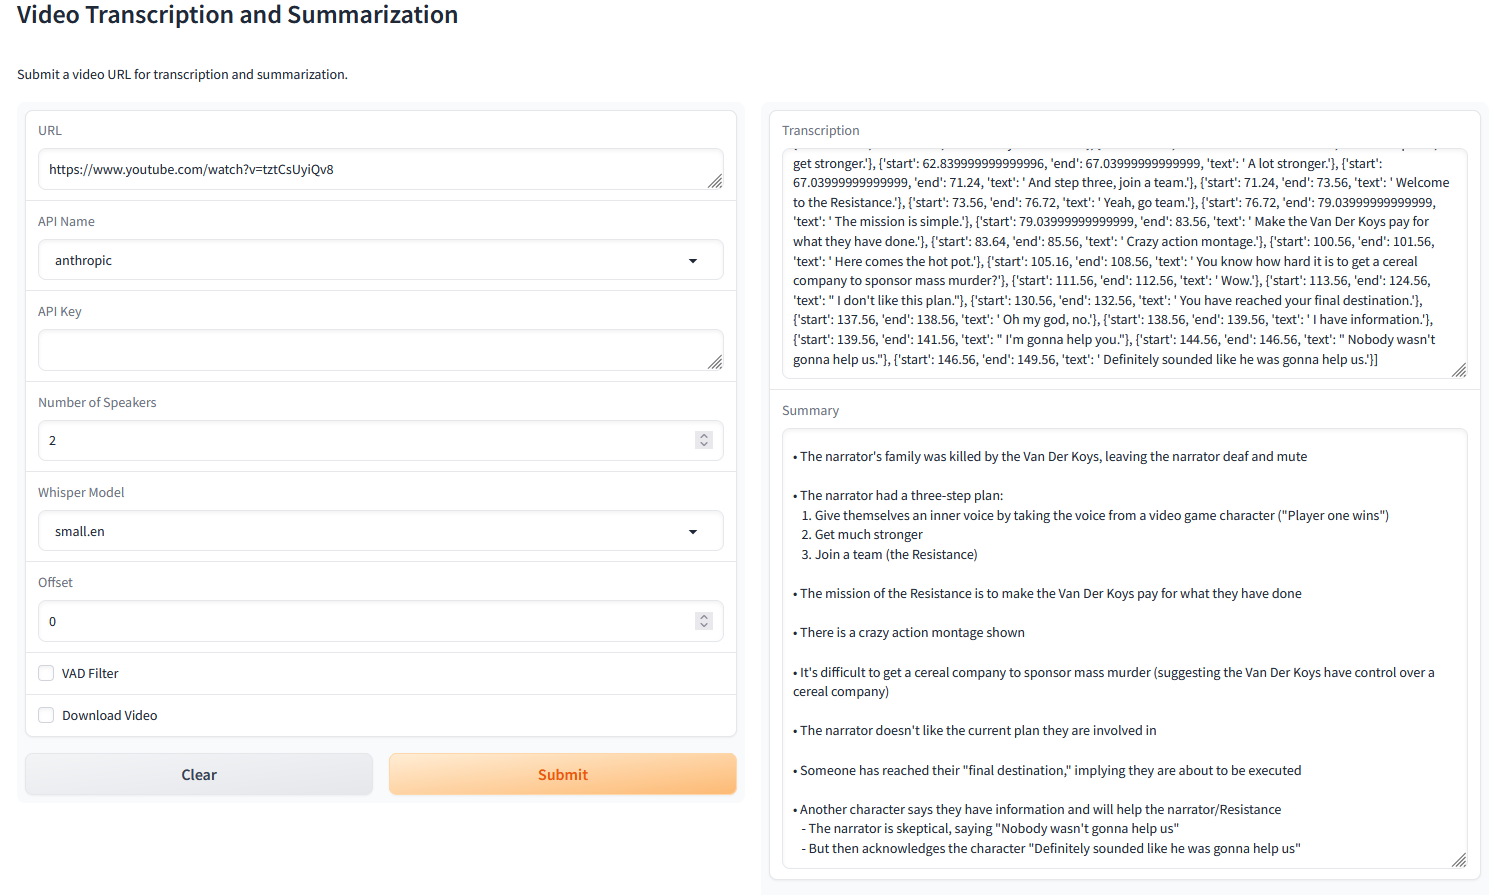Check the Download Video option
The width and height of the screenshot is (1502, 895).
[x=46, y=714]
